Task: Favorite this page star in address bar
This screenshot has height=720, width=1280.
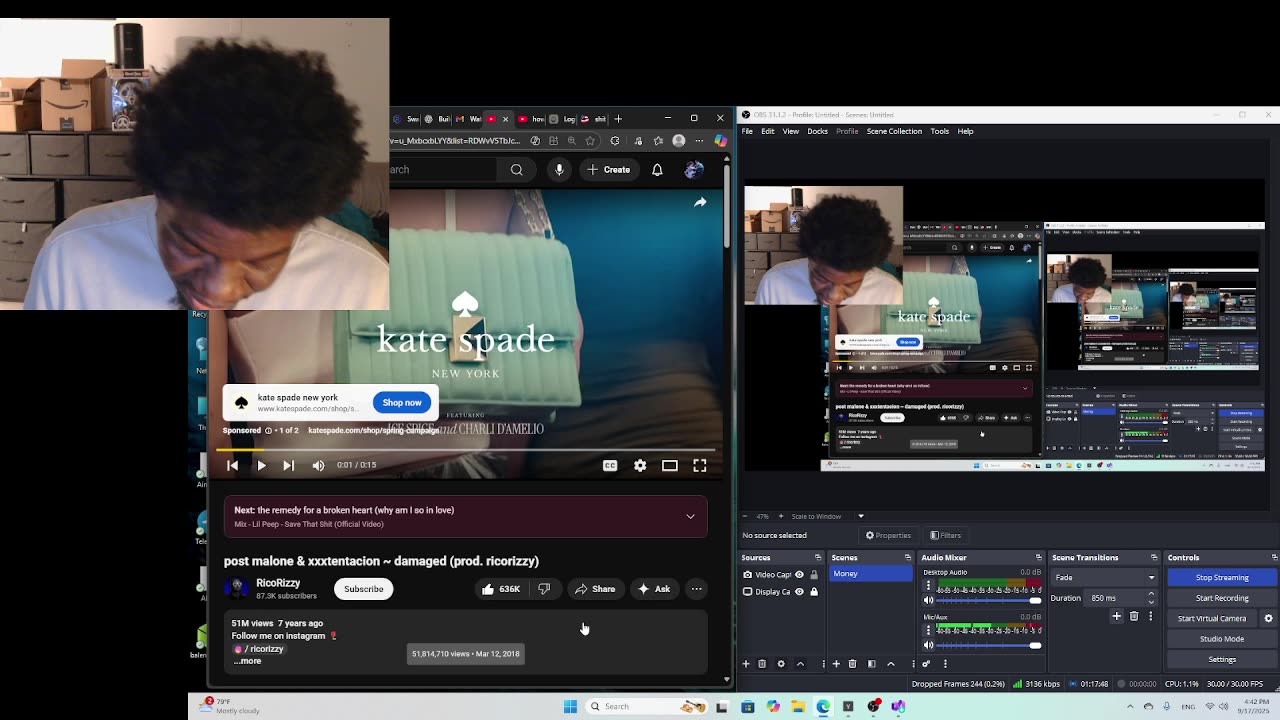Action: click(x=591, y=141)
